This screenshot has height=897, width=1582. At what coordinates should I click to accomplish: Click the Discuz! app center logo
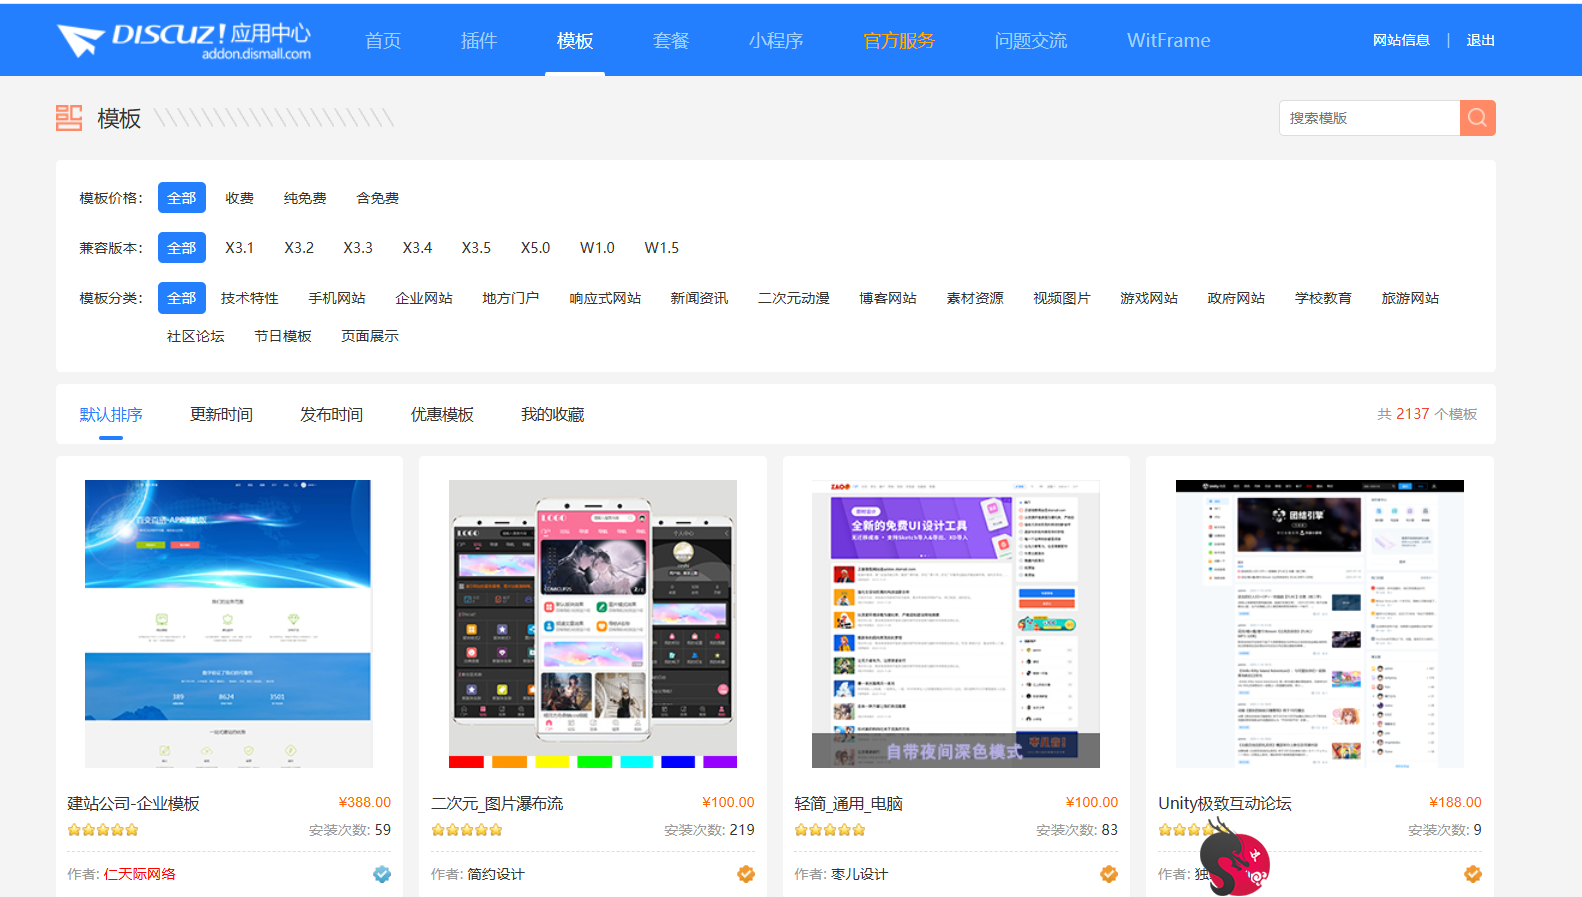[x=184, y=41]
